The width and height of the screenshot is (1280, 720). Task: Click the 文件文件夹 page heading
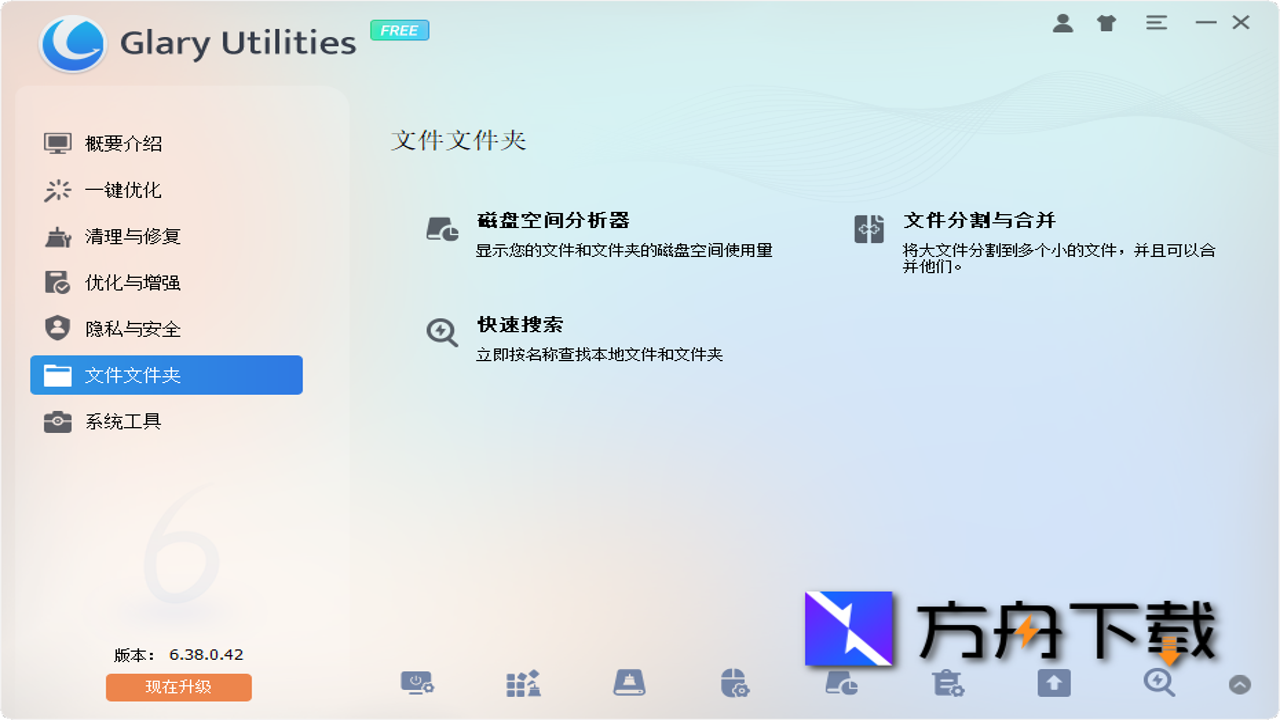coord(459,140)
